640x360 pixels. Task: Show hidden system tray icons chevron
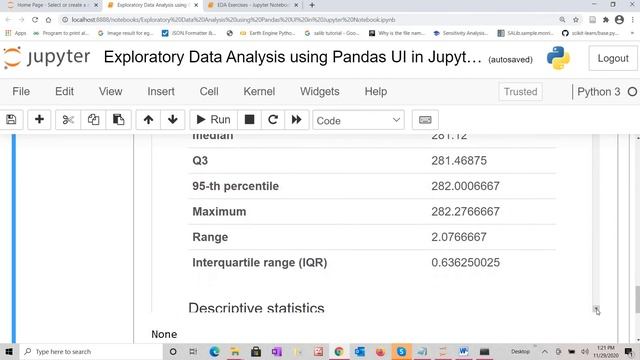point(545,351)
